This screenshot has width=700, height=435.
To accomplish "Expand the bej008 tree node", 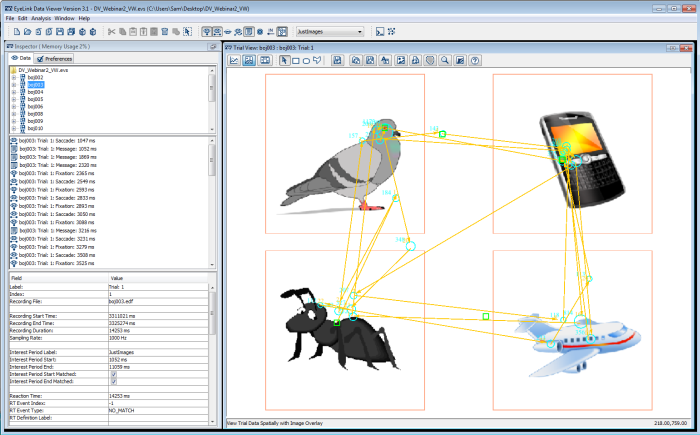I will coord(14,114).
